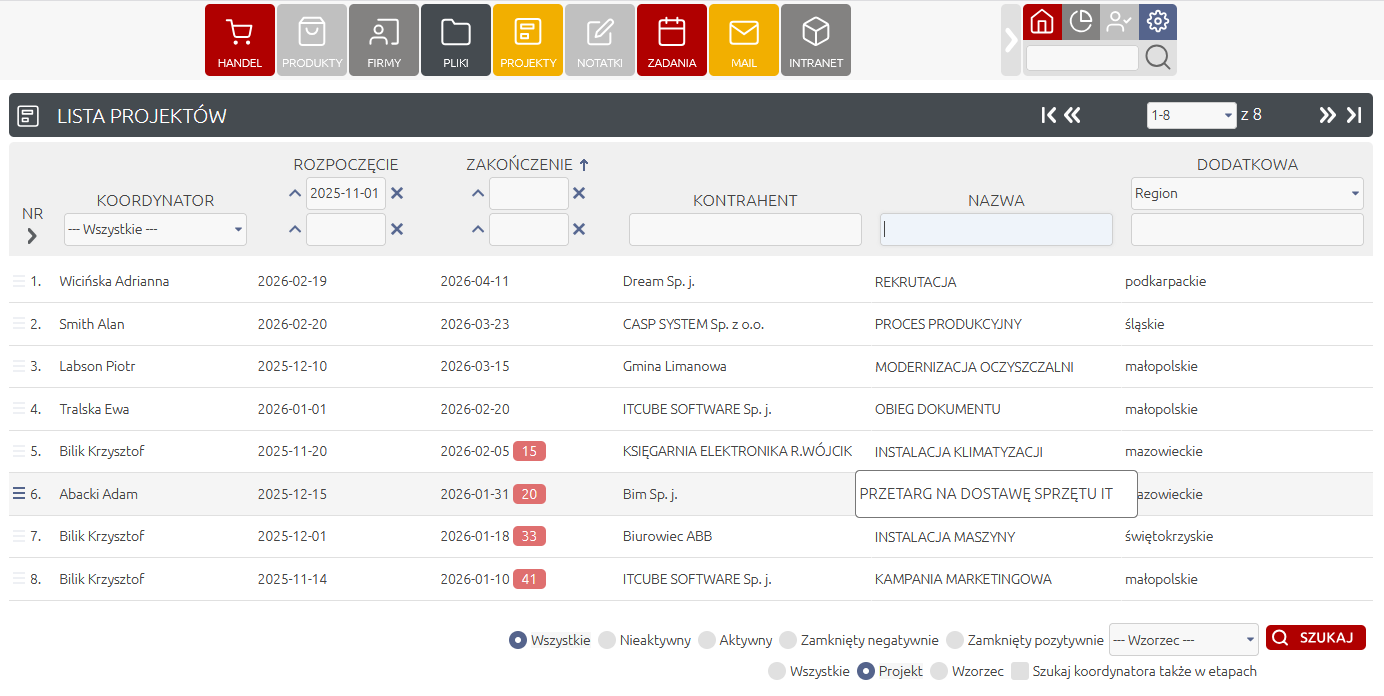Click the Kontrahent filter text field
The image size is (1384, 696).
coord(745,230)
